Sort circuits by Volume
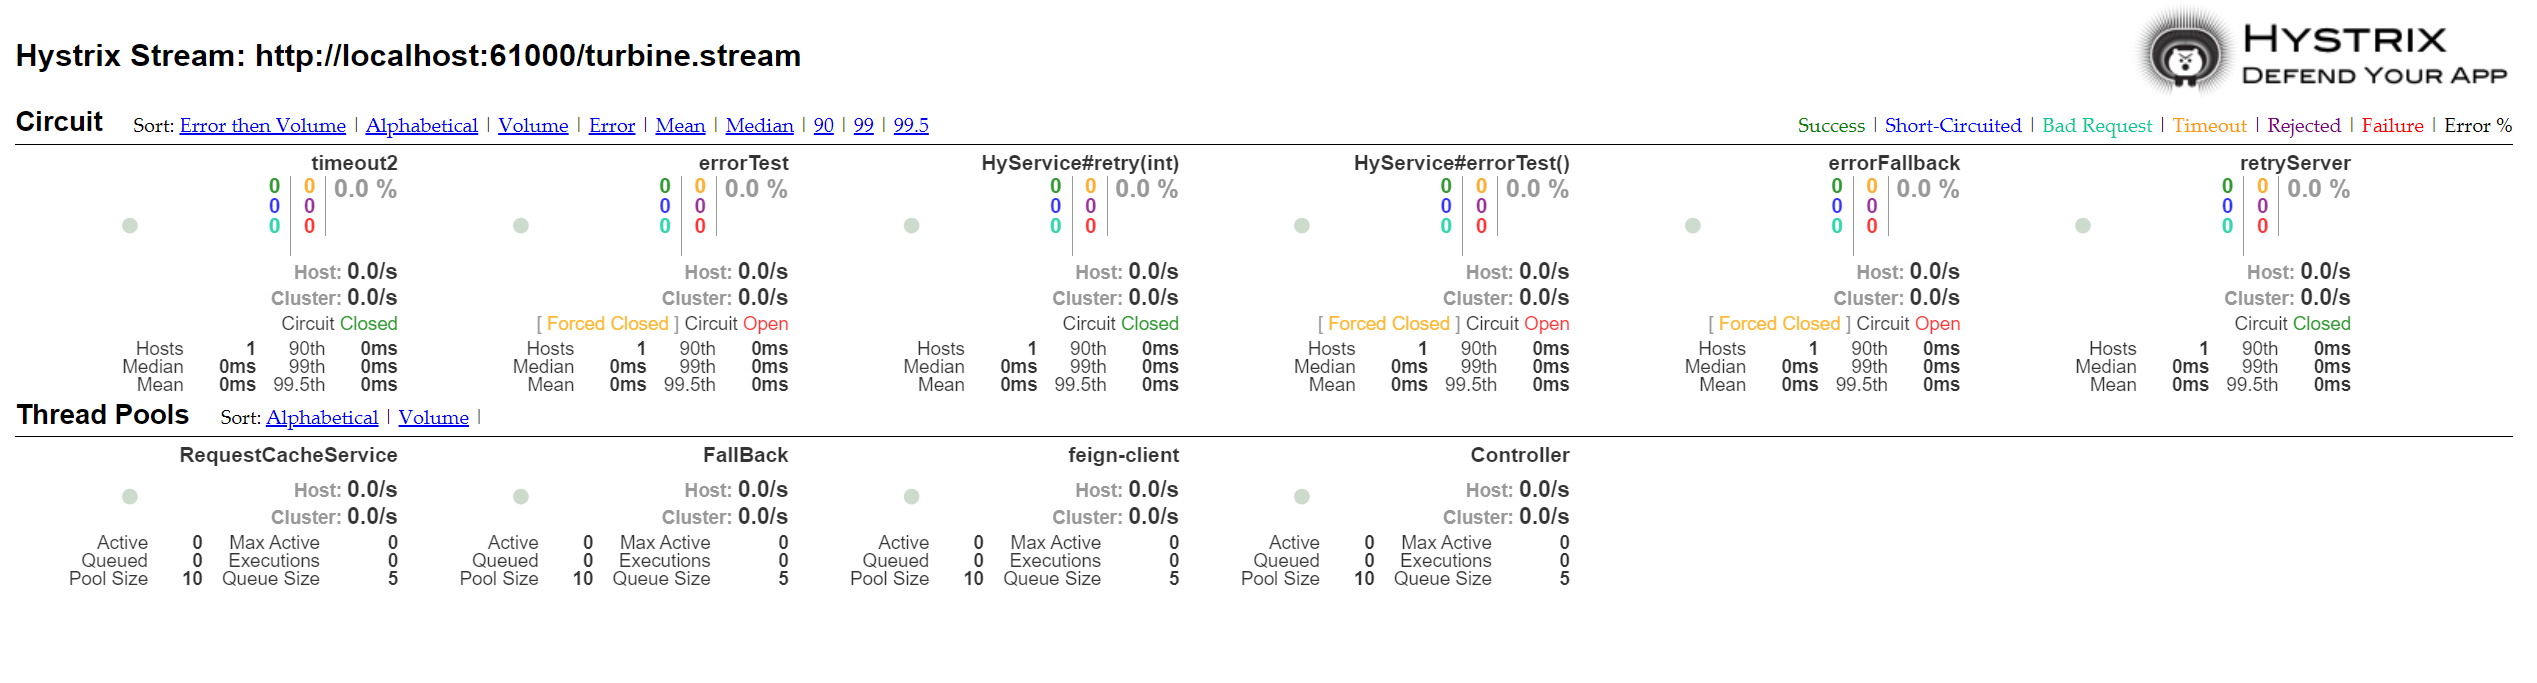Image resolution: width=2537 pixels, height=683 pixels. [533, 126]
